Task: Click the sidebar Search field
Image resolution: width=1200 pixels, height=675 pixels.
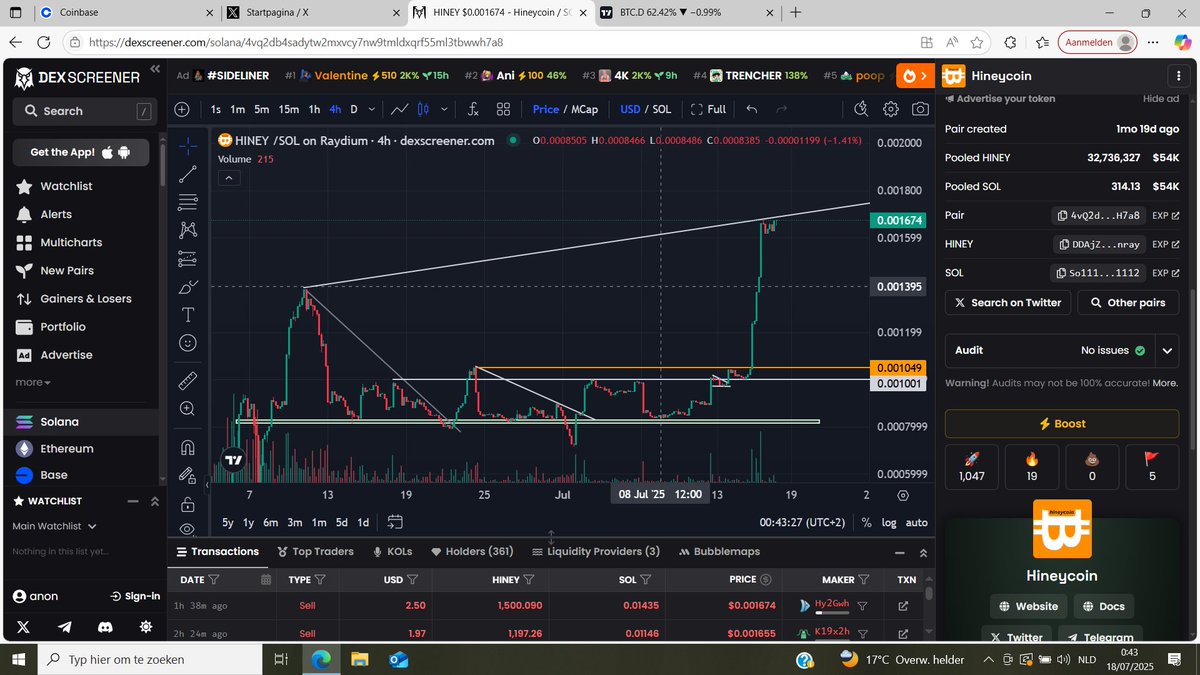Action: 84,111
